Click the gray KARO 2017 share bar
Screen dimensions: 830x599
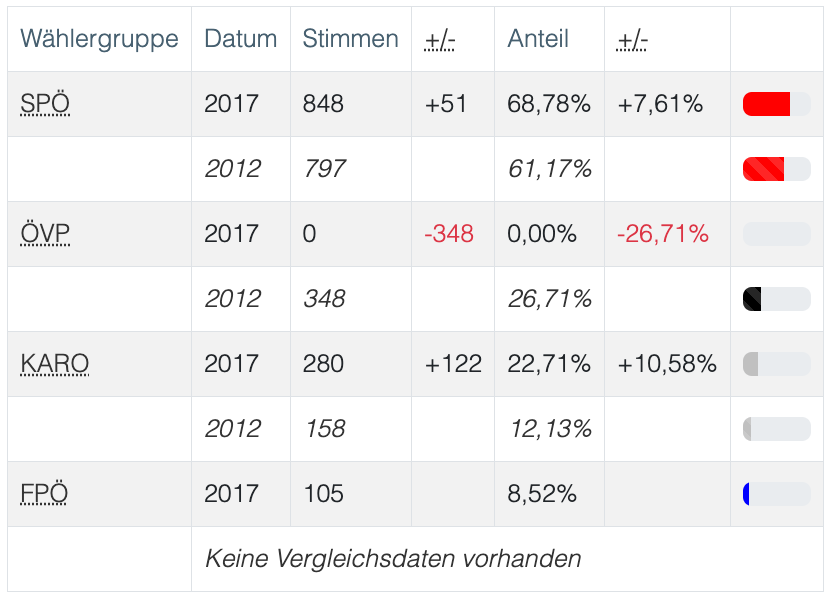[x=776, y=364]
